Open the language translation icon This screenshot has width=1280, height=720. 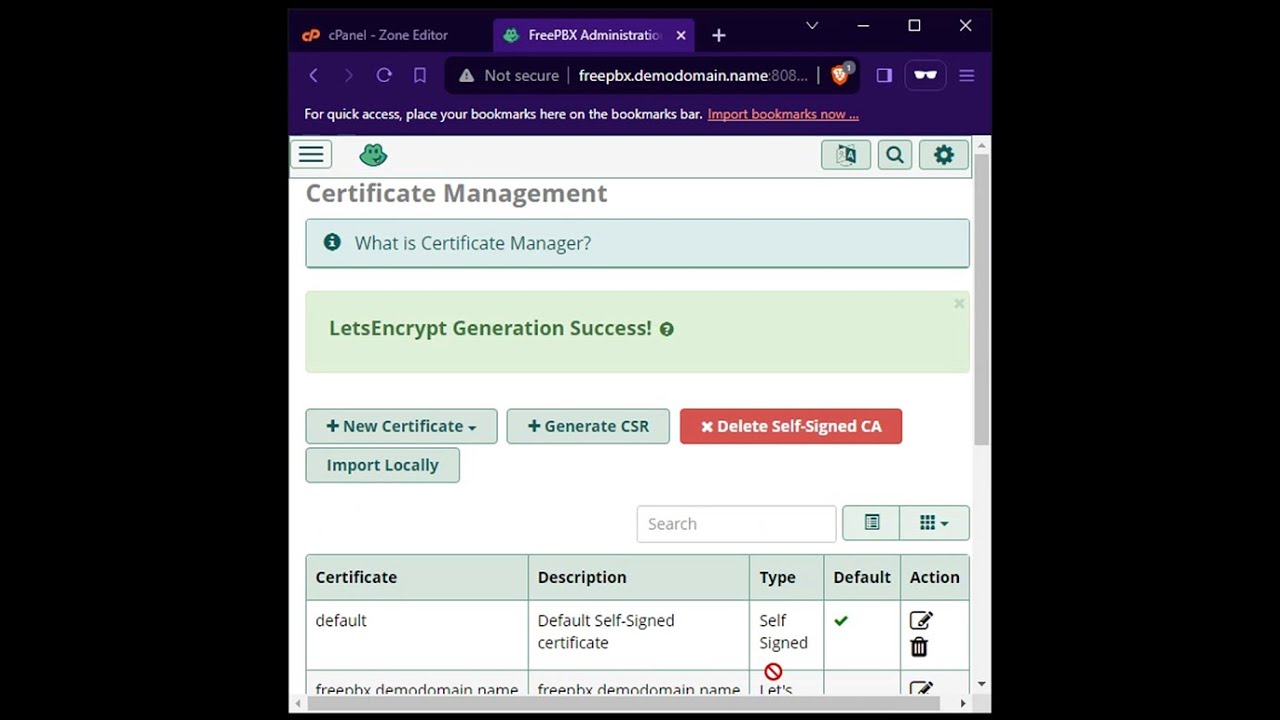(x=846, y=154)
